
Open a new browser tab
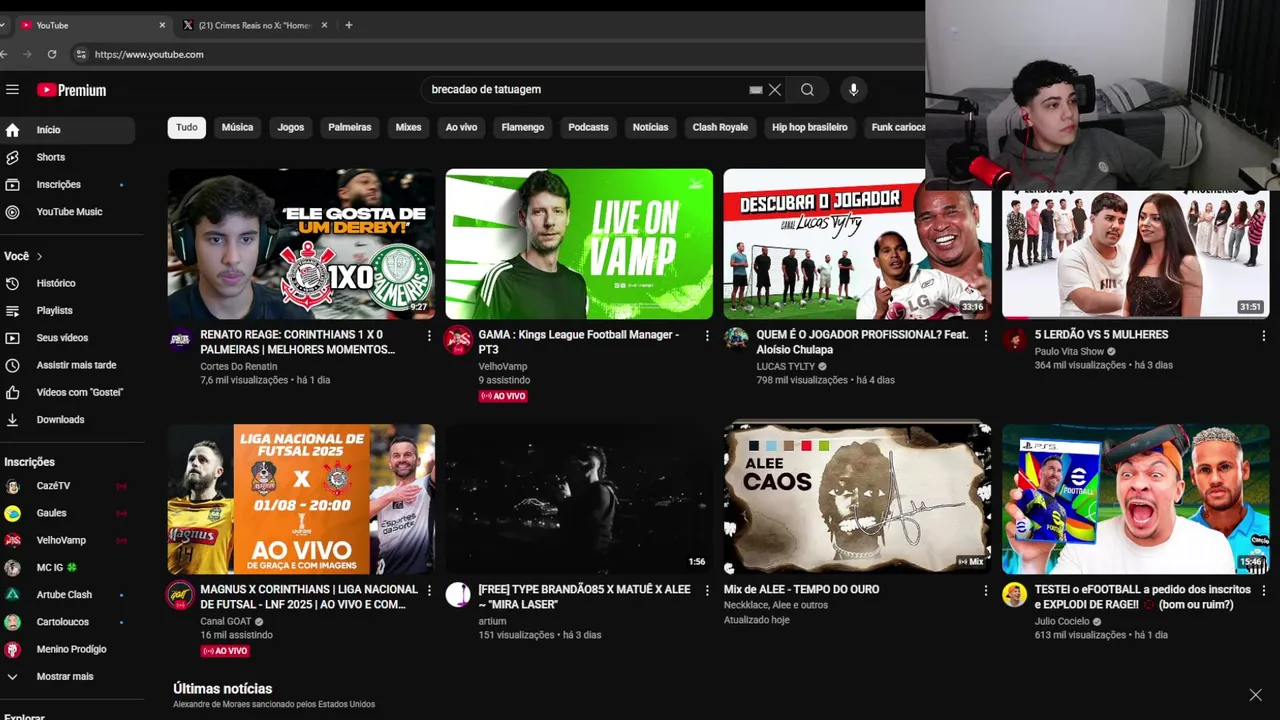(x=348, y=25)
